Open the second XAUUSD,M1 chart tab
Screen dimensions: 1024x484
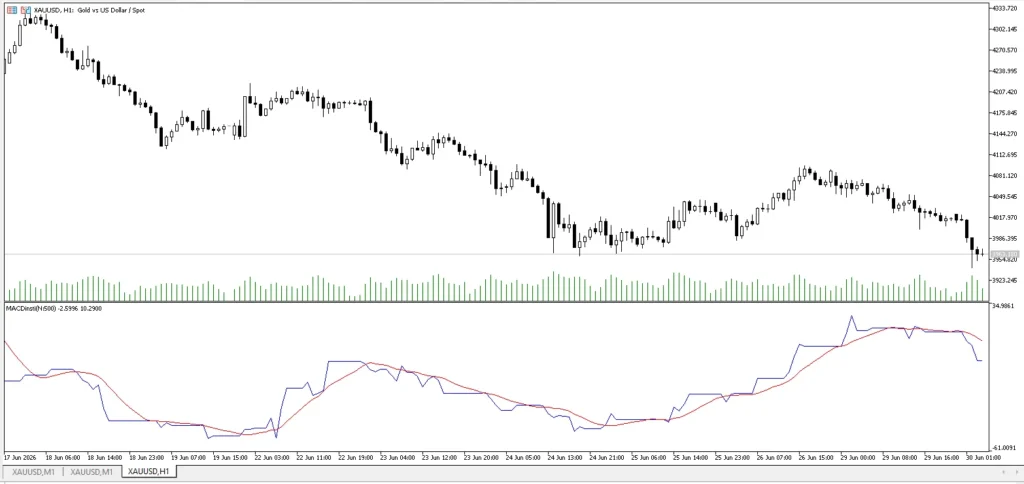tap(92, 471)
